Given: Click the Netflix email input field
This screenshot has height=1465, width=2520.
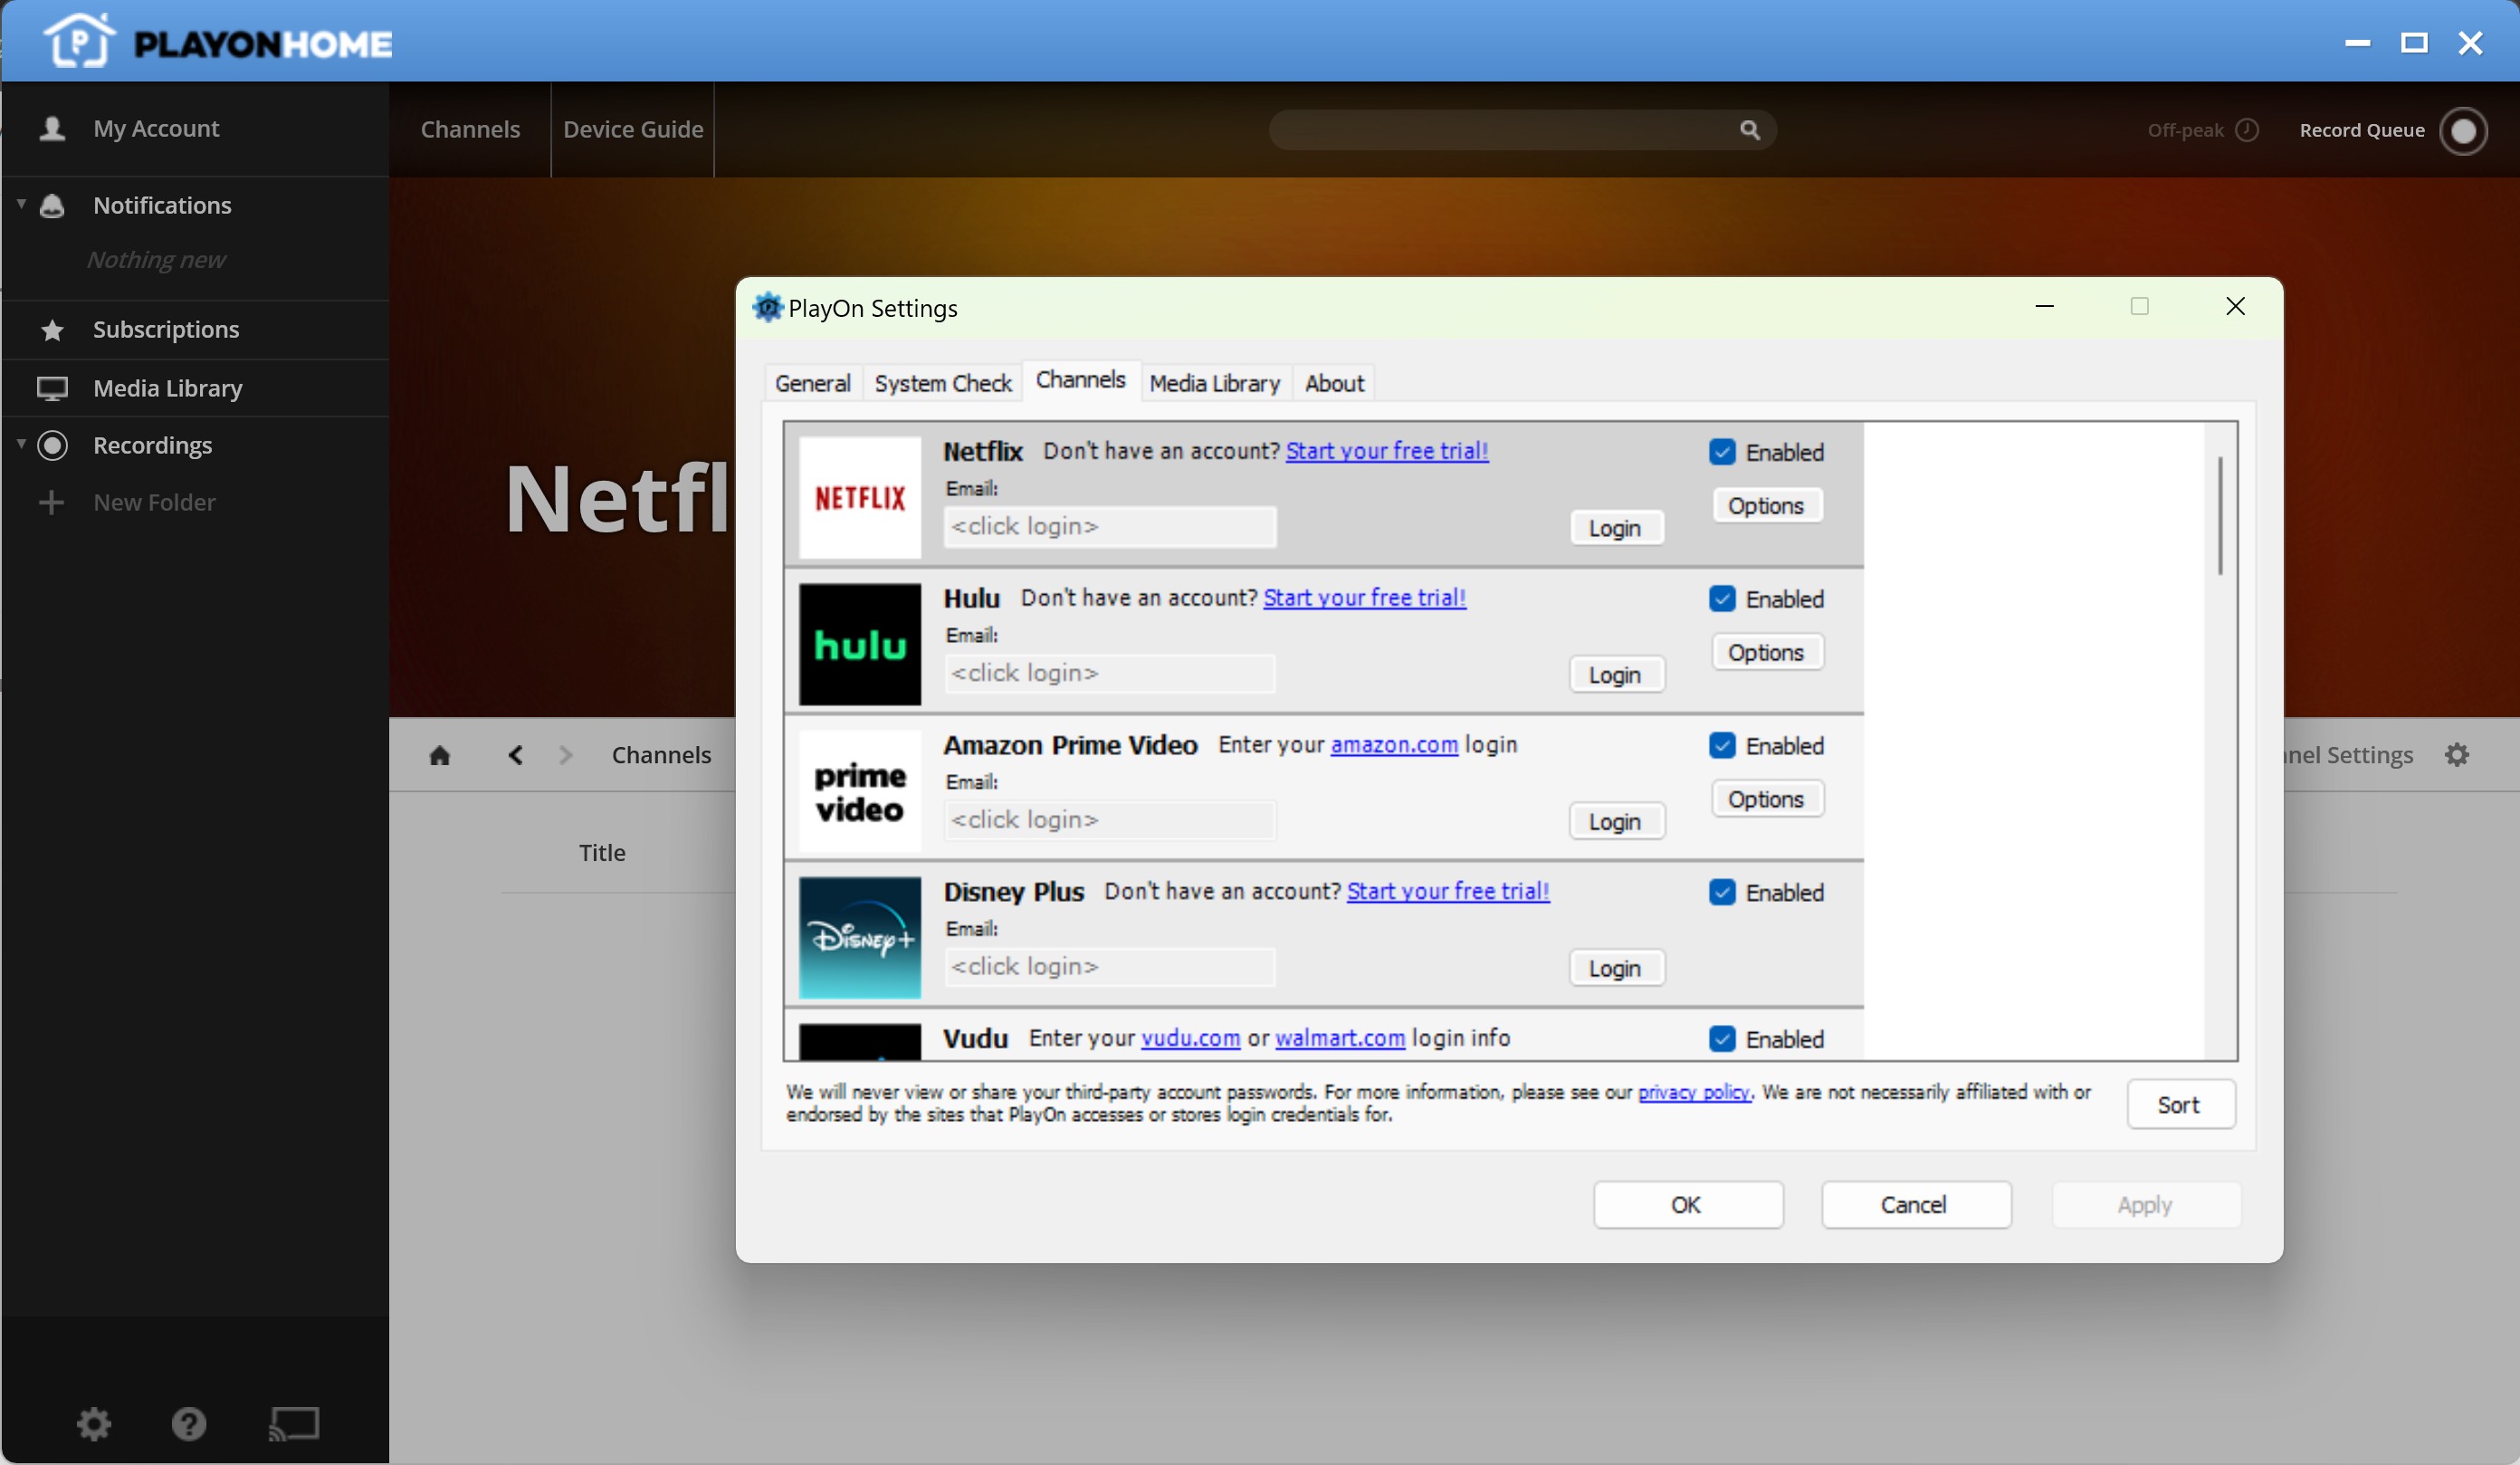Looking at the screenshot, I should point(1110,527).
